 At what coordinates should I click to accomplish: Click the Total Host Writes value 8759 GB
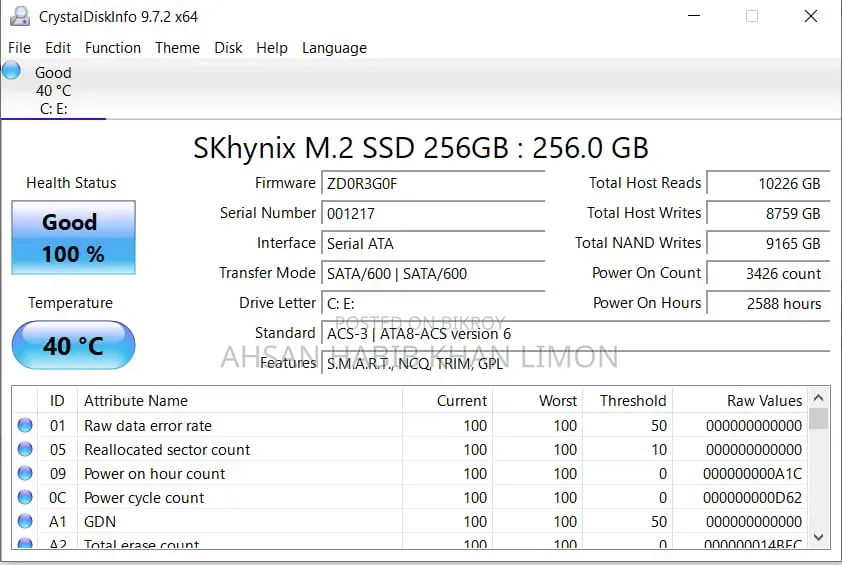tap(768, 214)
